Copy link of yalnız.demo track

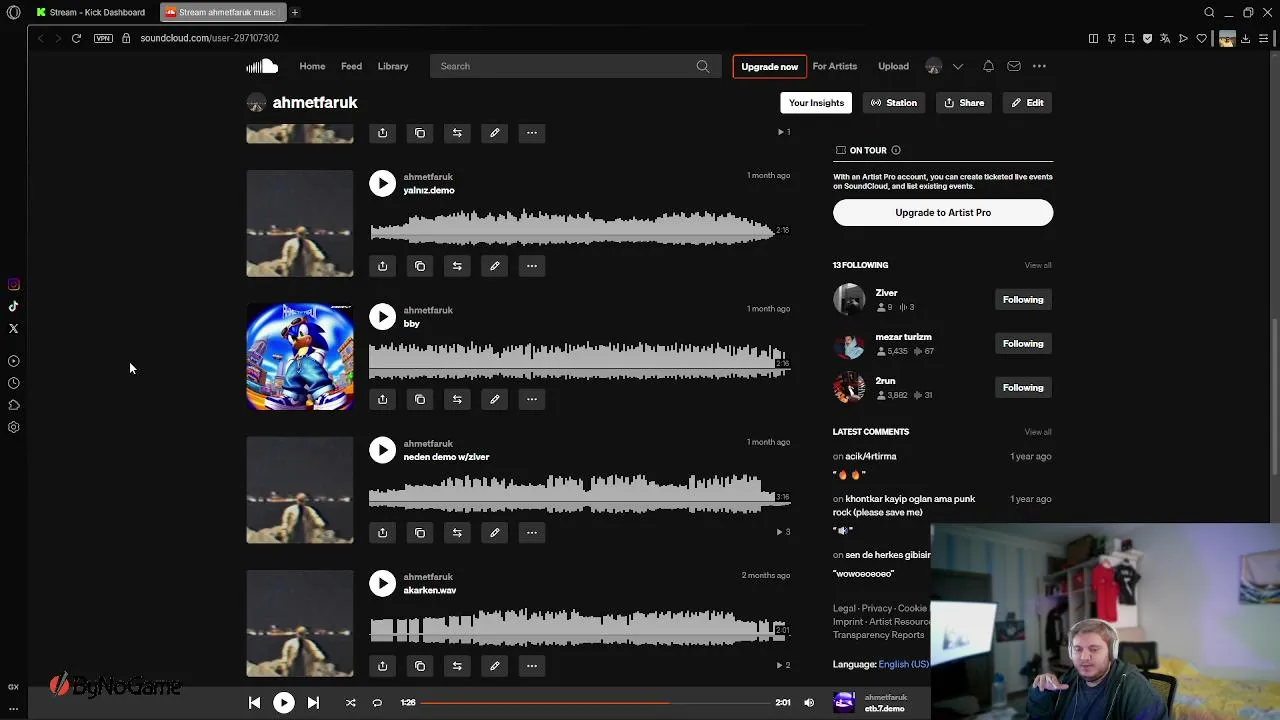(420, 266)
